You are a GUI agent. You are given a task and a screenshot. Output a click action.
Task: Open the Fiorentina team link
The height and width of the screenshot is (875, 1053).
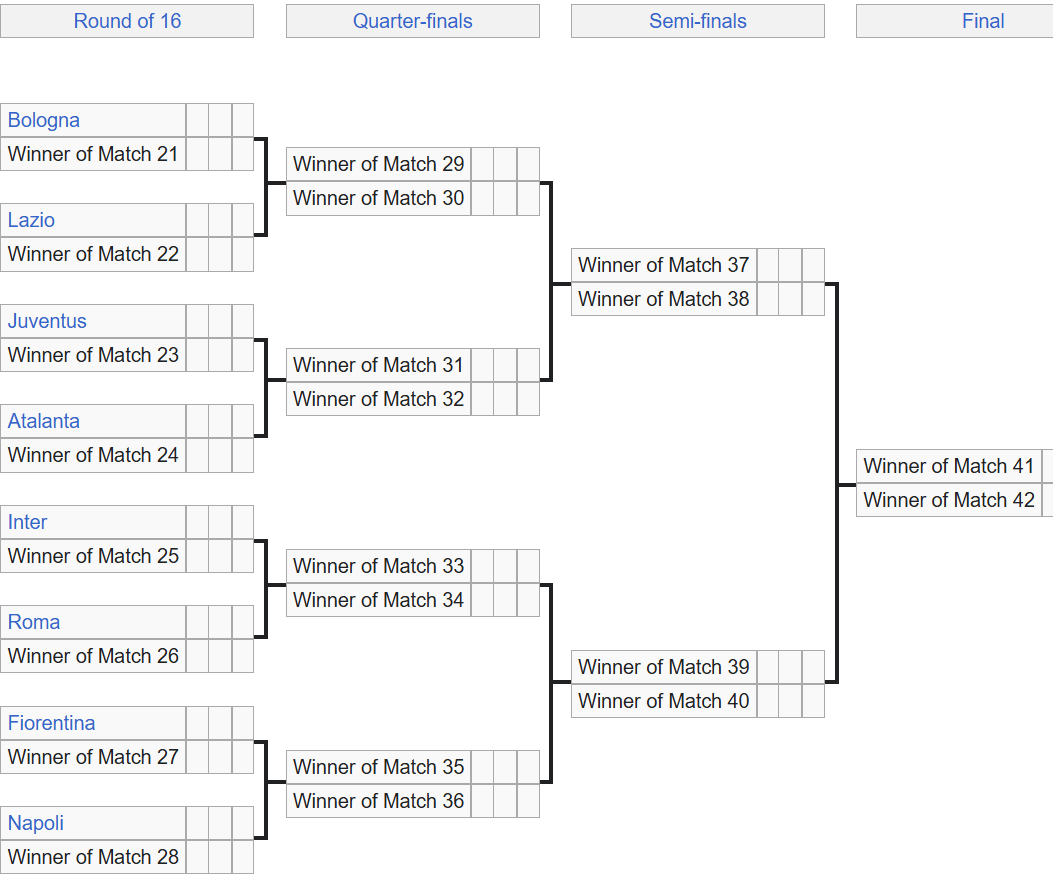click(52, 723)
